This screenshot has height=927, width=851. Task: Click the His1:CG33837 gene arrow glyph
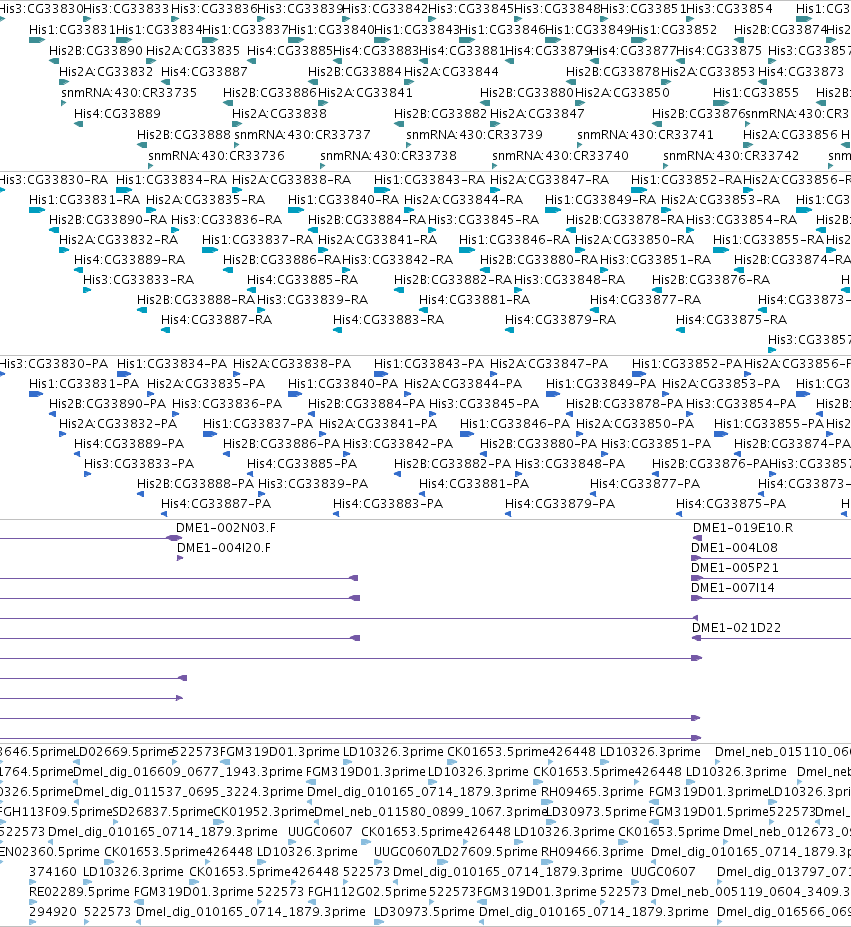(210, 40)
